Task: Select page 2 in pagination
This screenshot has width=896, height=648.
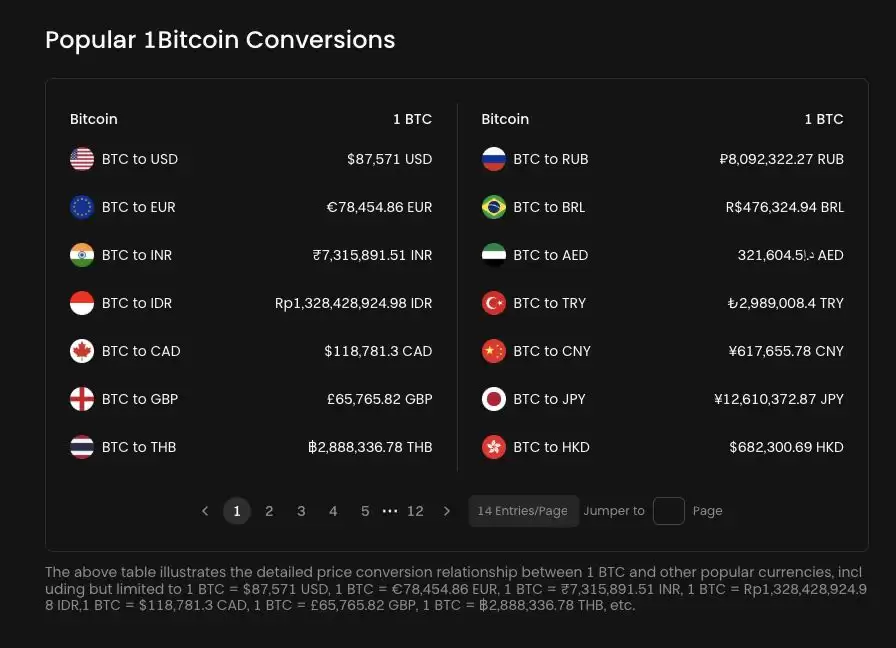Action: [x=269, y=511]
